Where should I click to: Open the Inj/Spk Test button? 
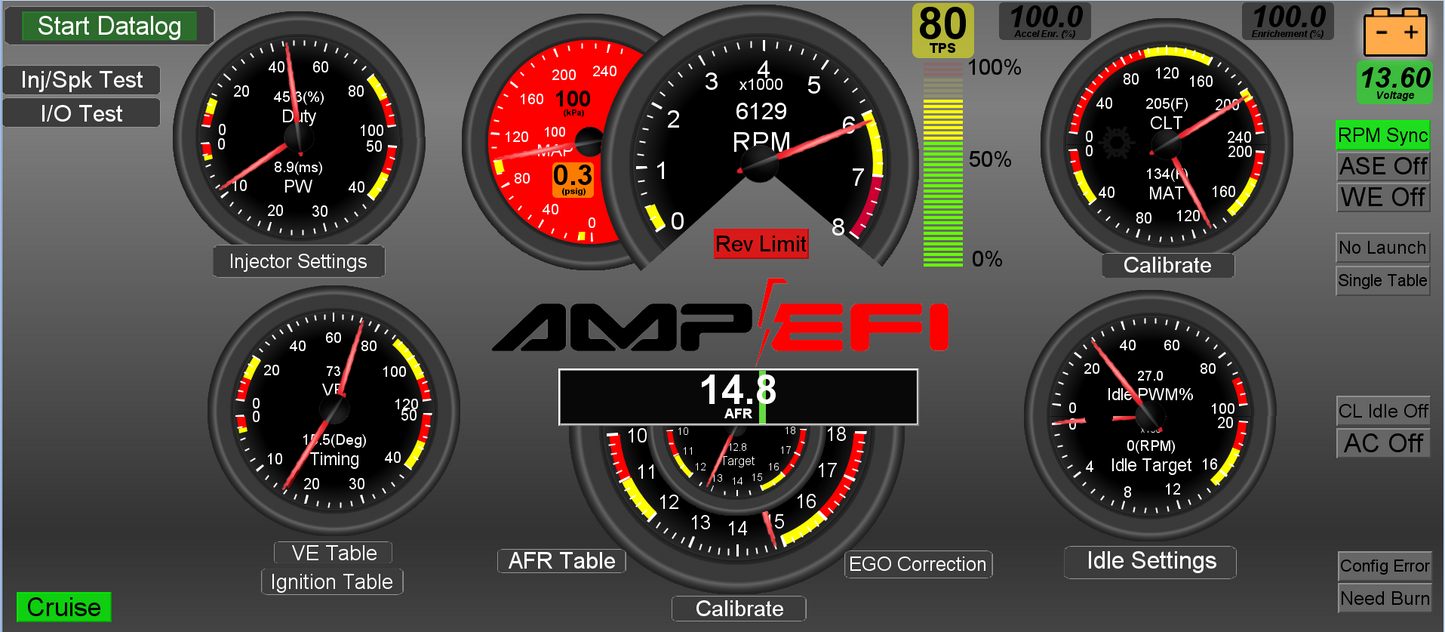[82, 80]
